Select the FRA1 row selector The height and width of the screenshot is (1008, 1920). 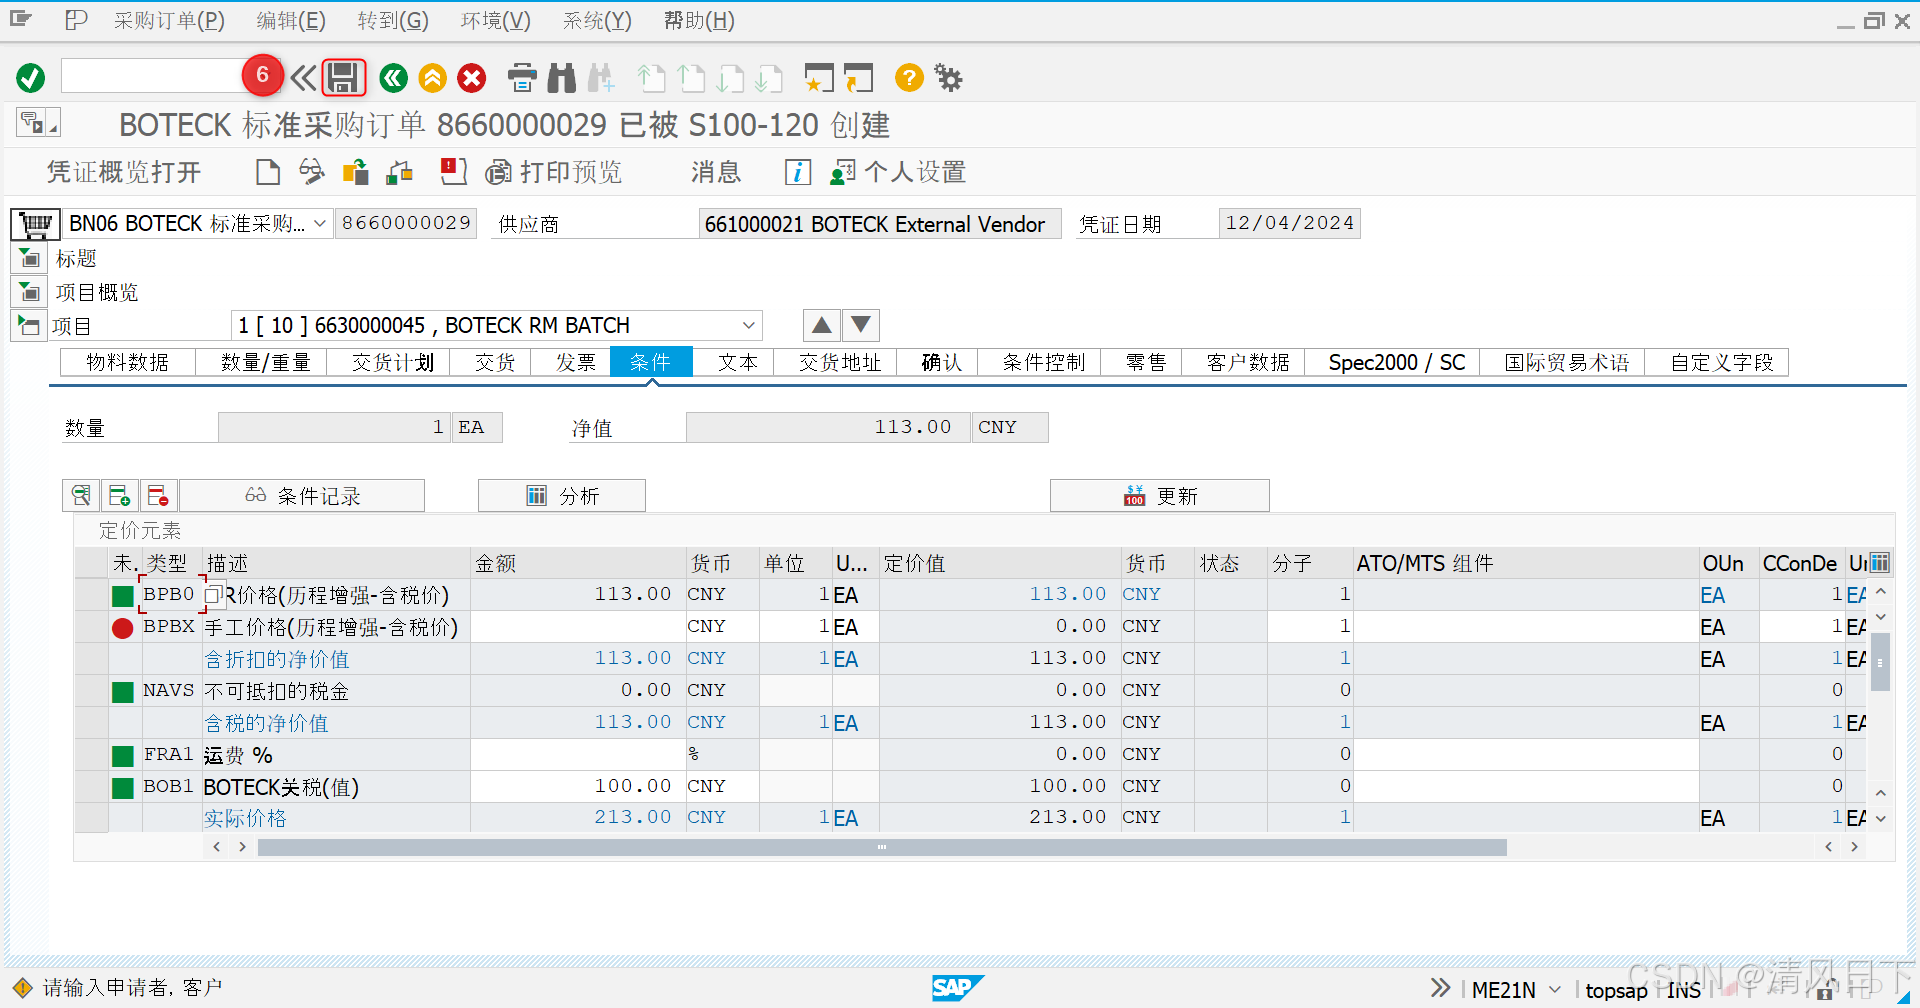92,755
